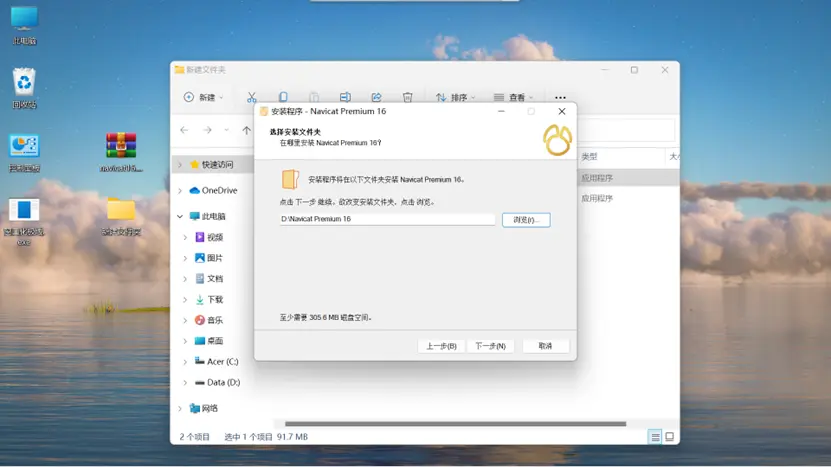This screenshot has width=831, height=467.
Task: Expand the OneDrive tree node
Action: click(180, 190)
